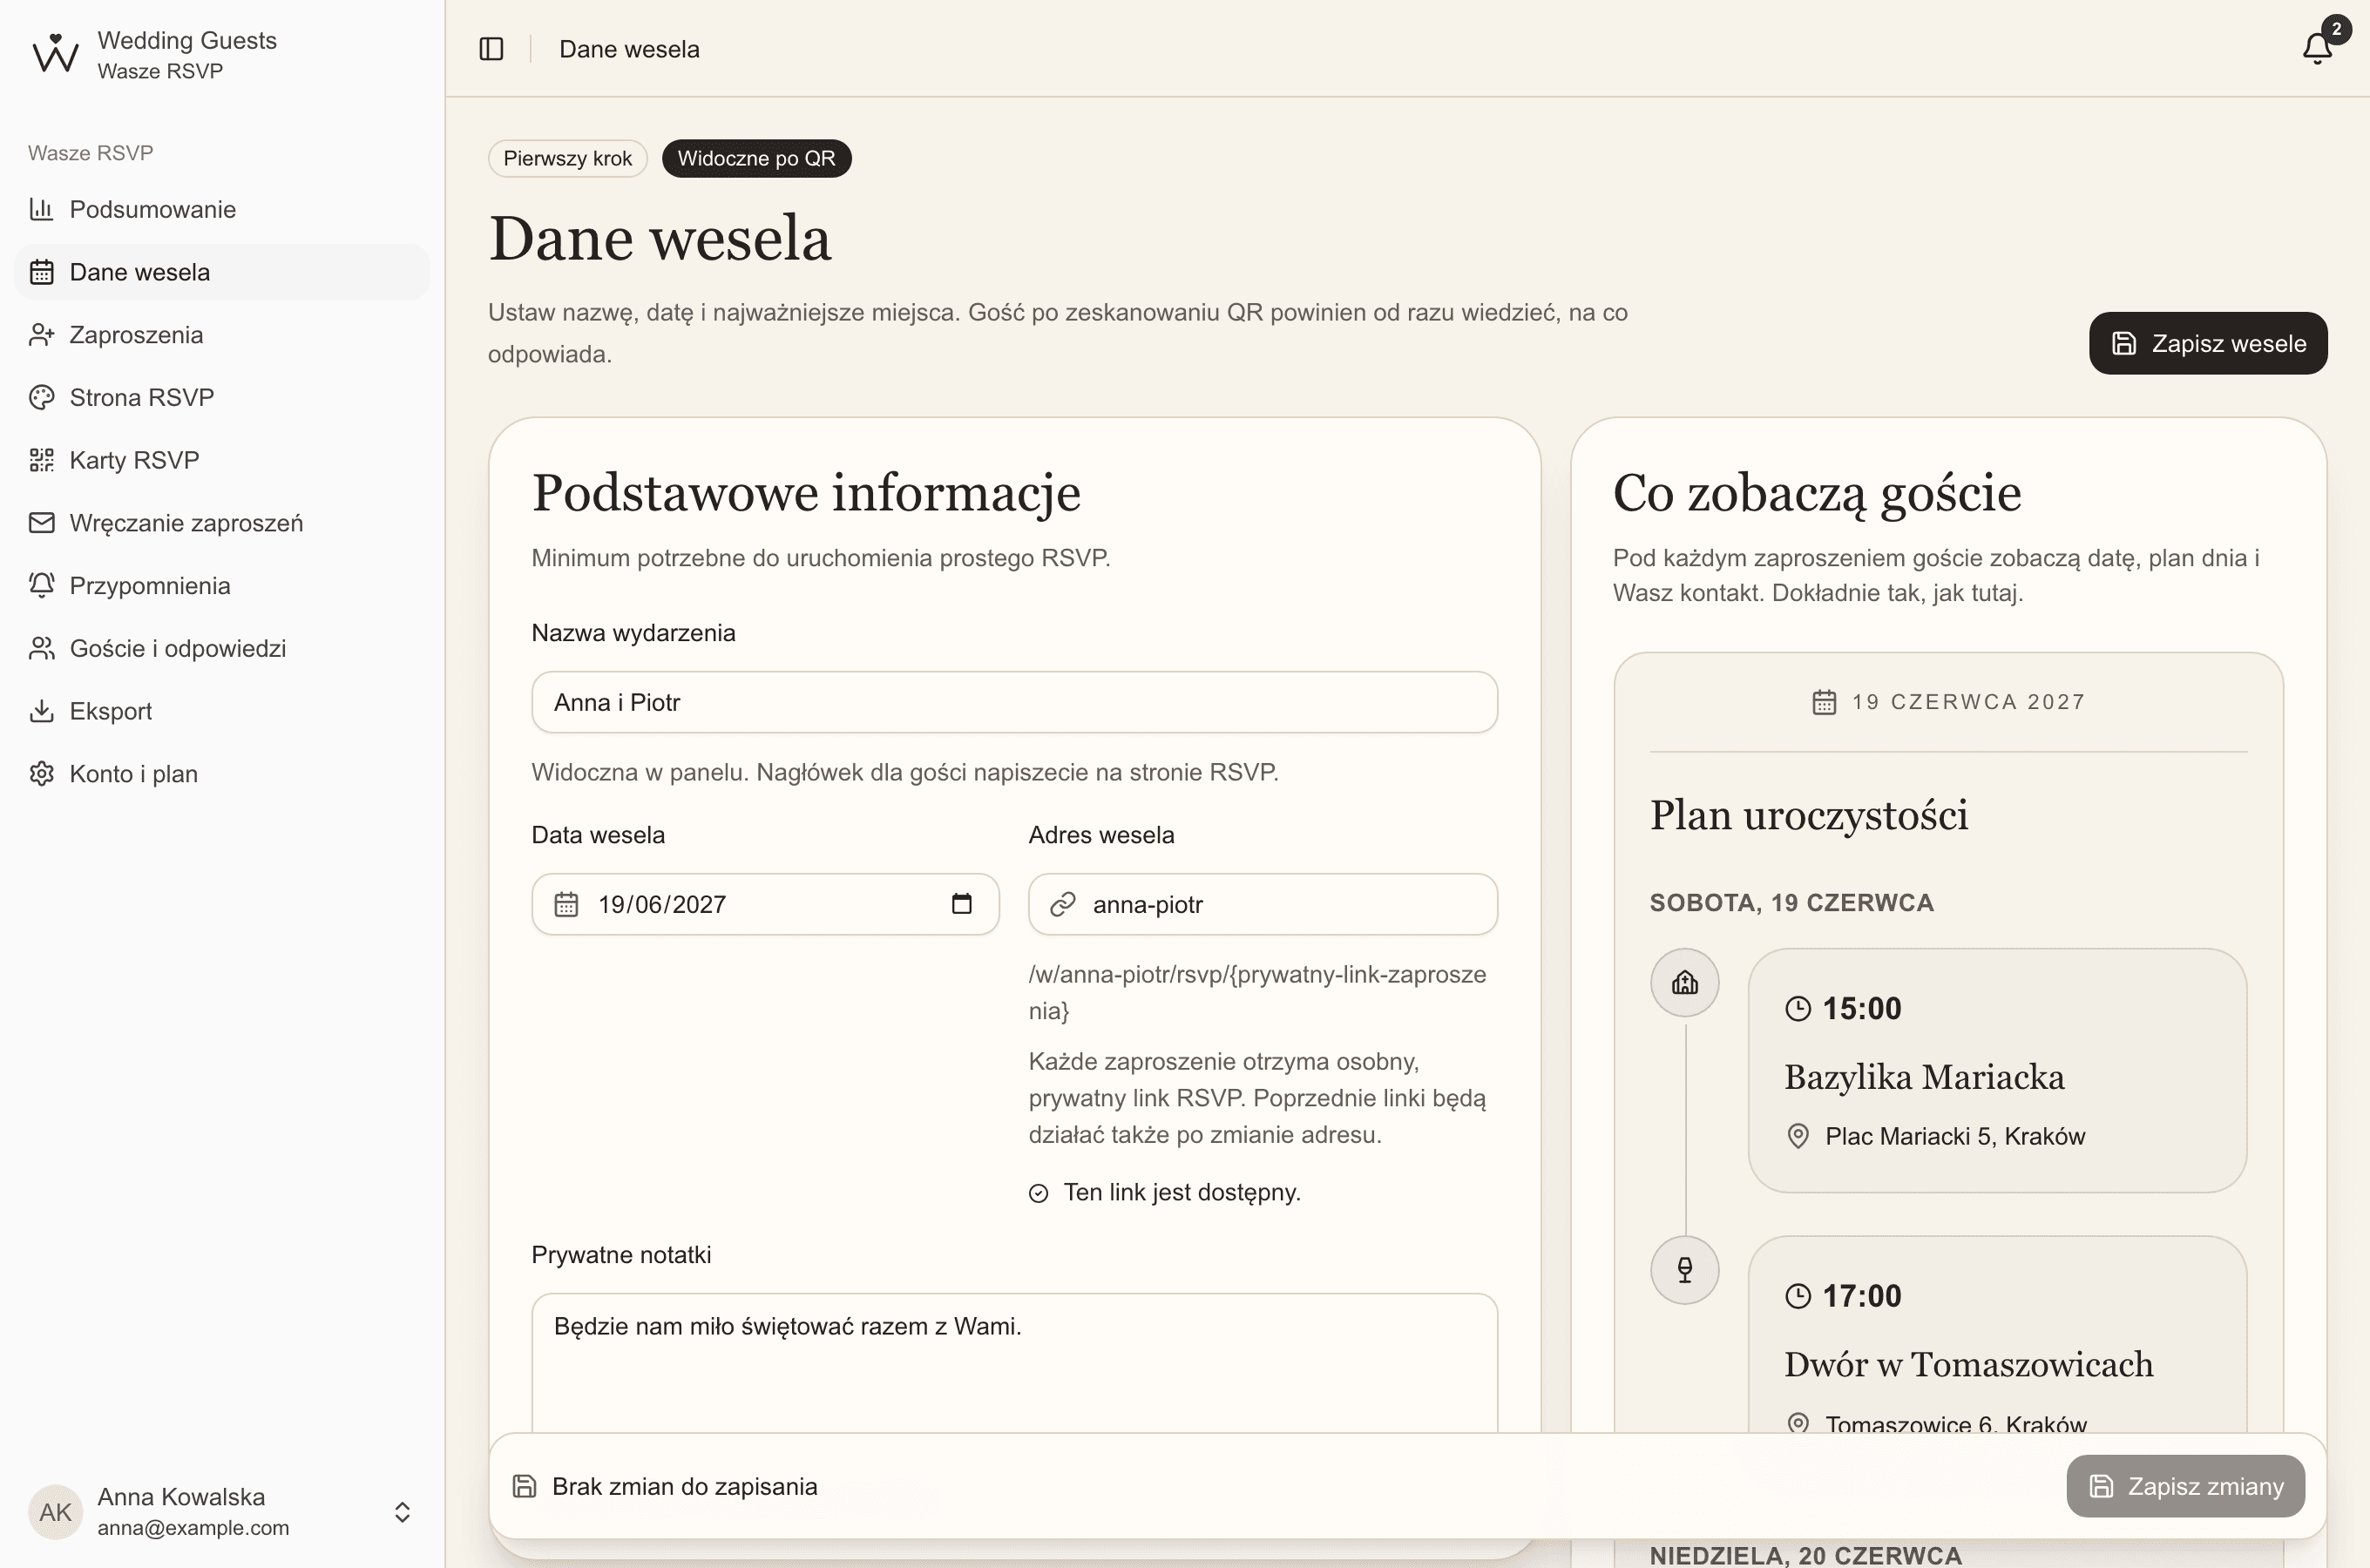Click the Zapisz zmiany button
This screenshot has height=1568, width=2370.
(2185, 1486)
